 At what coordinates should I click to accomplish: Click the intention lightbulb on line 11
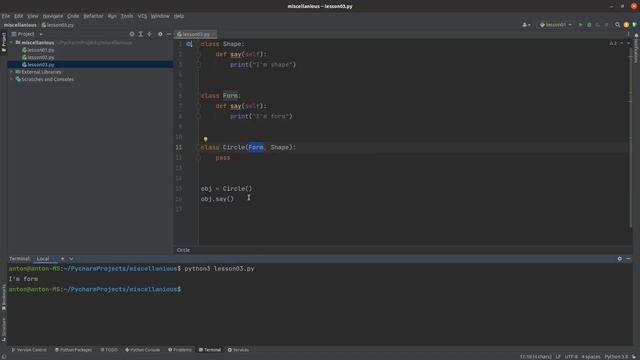(x=205, y=140)
